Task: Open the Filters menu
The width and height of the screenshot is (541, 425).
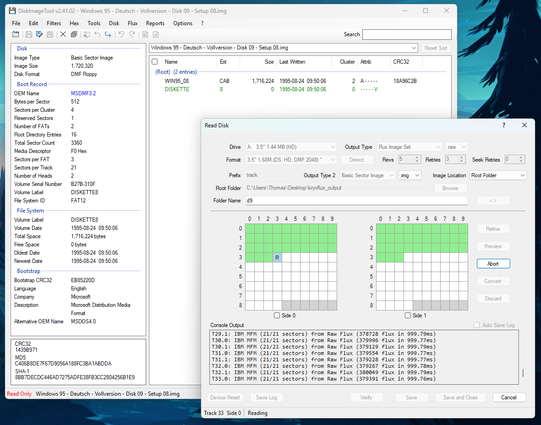Action: point(53,23)
